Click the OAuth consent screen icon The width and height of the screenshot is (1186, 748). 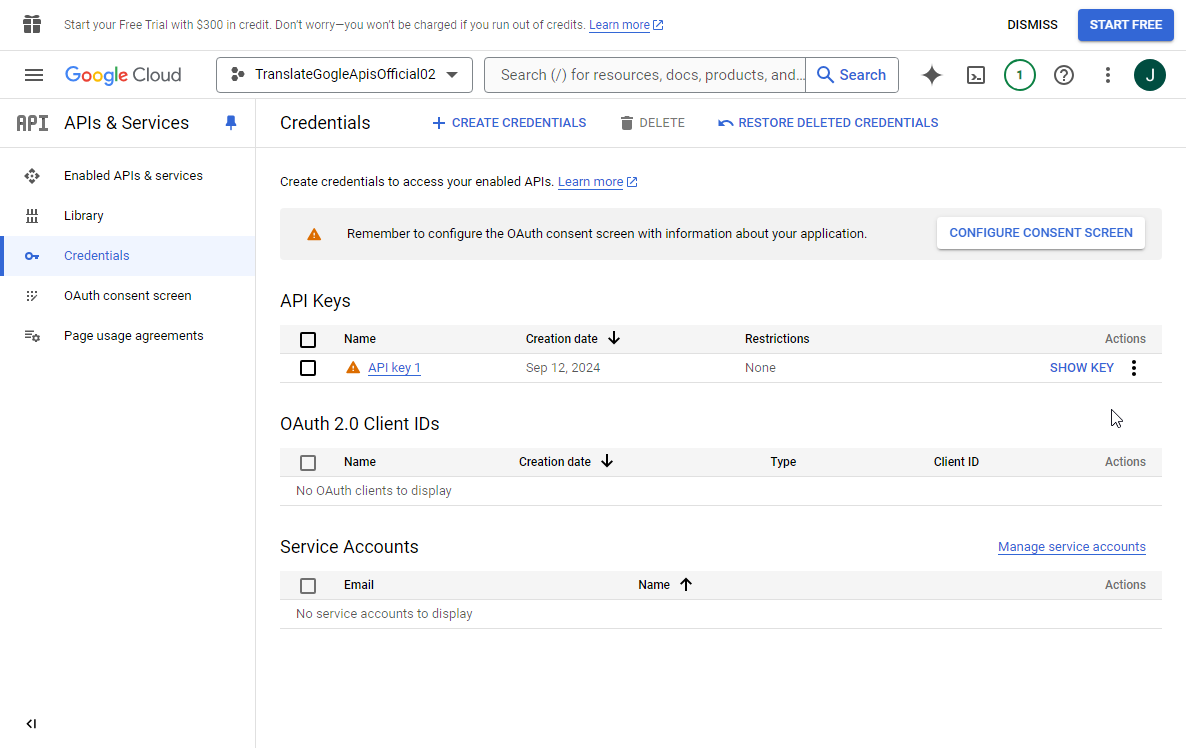tap(32, 296)
